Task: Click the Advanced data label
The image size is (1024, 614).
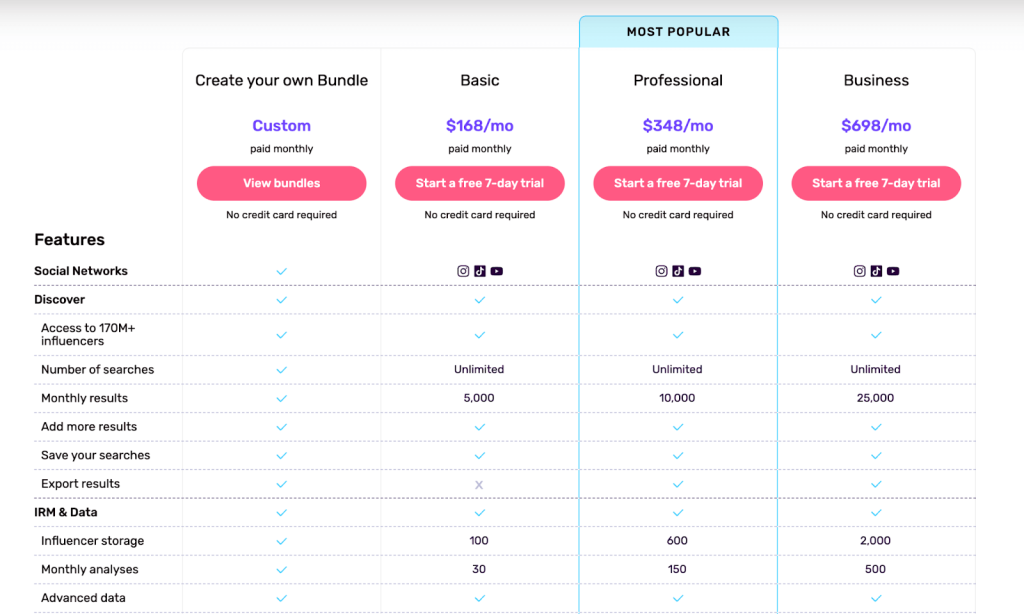Action: (x=83, y=598)
